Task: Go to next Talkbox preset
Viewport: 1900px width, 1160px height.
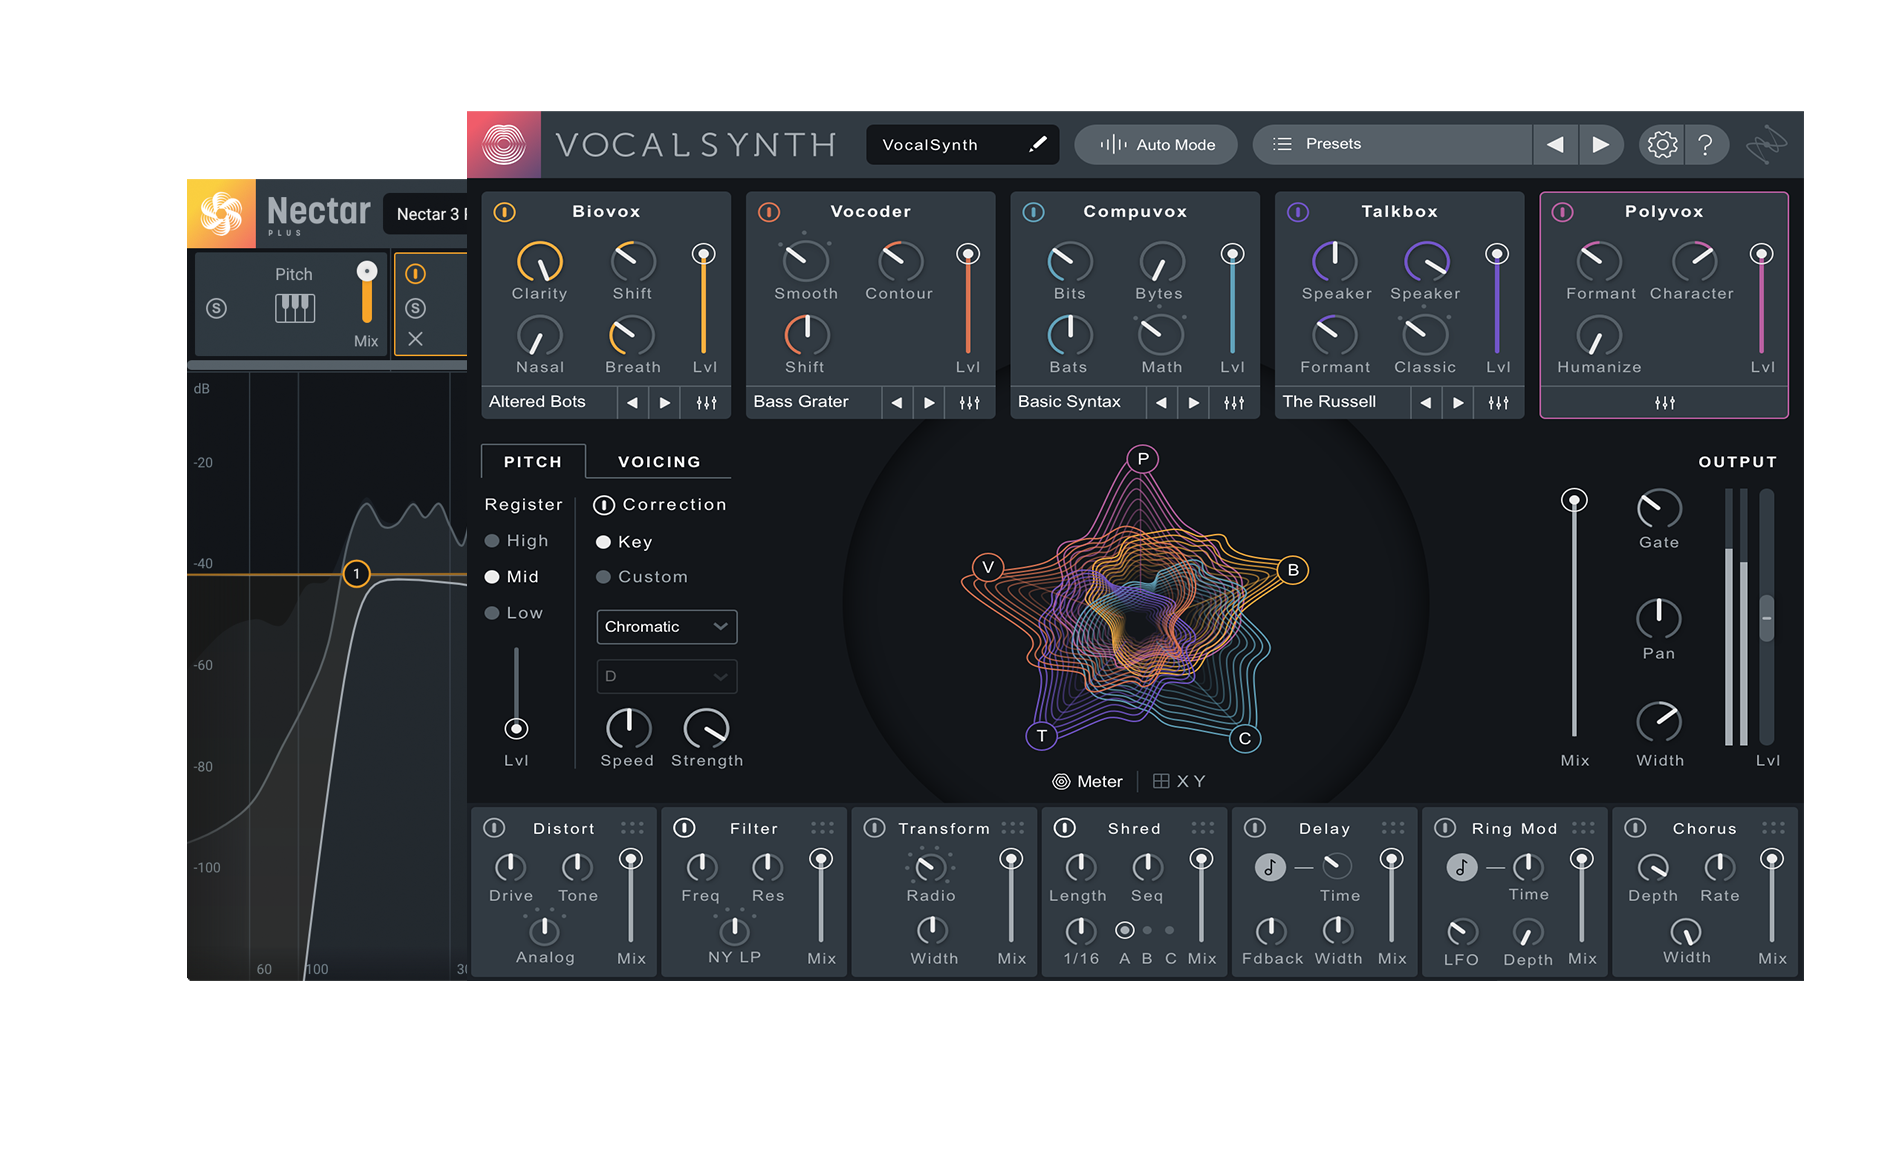Action: pos(1458,402)
